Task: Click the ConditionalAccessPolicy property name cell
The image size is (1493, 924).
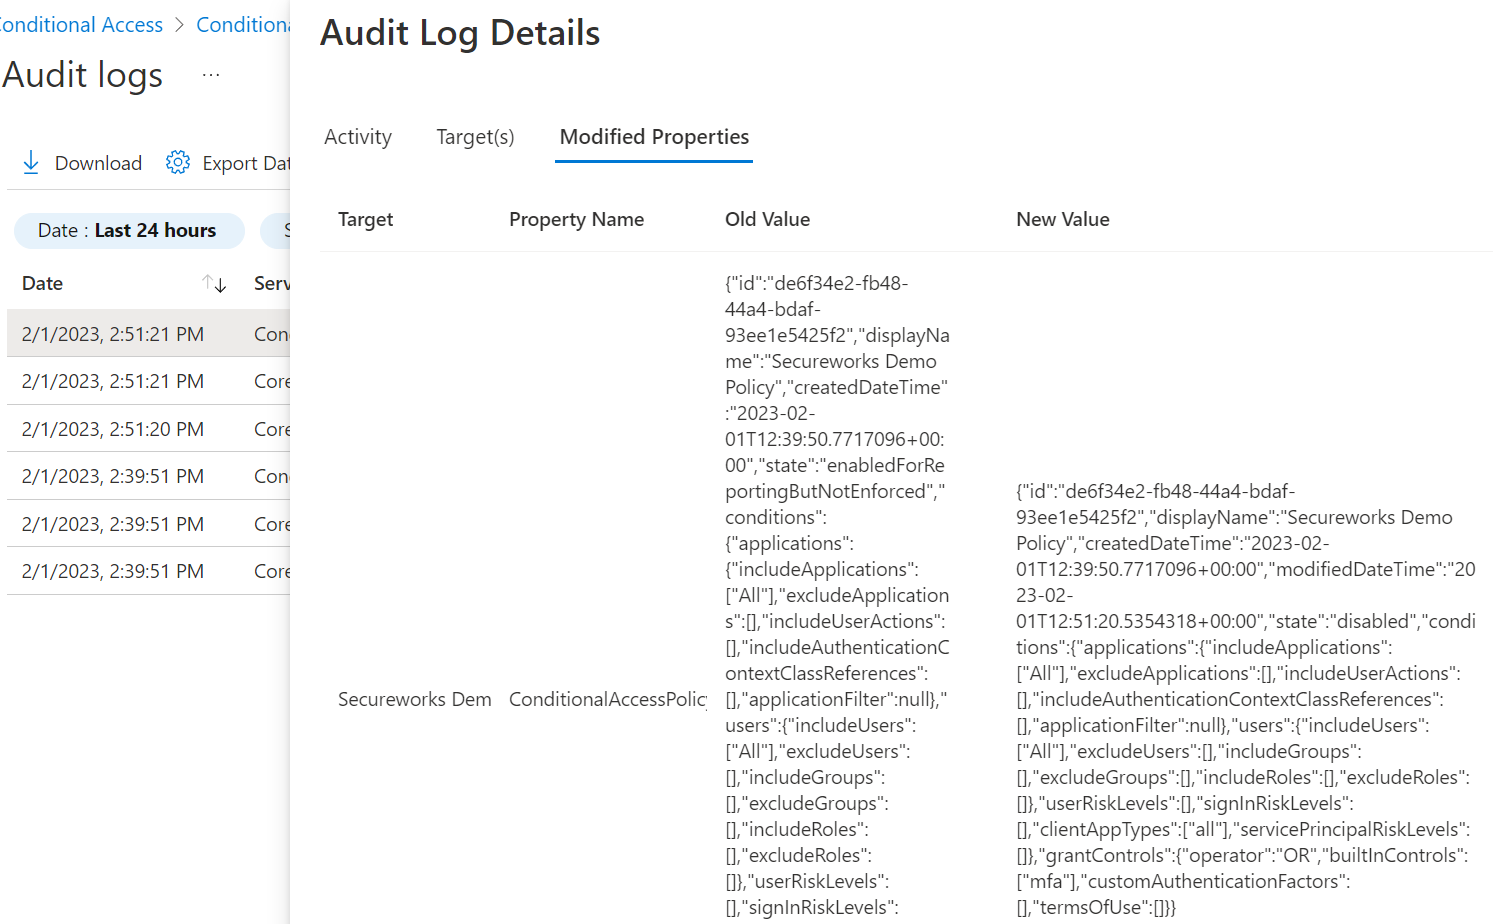Action: 607,699
